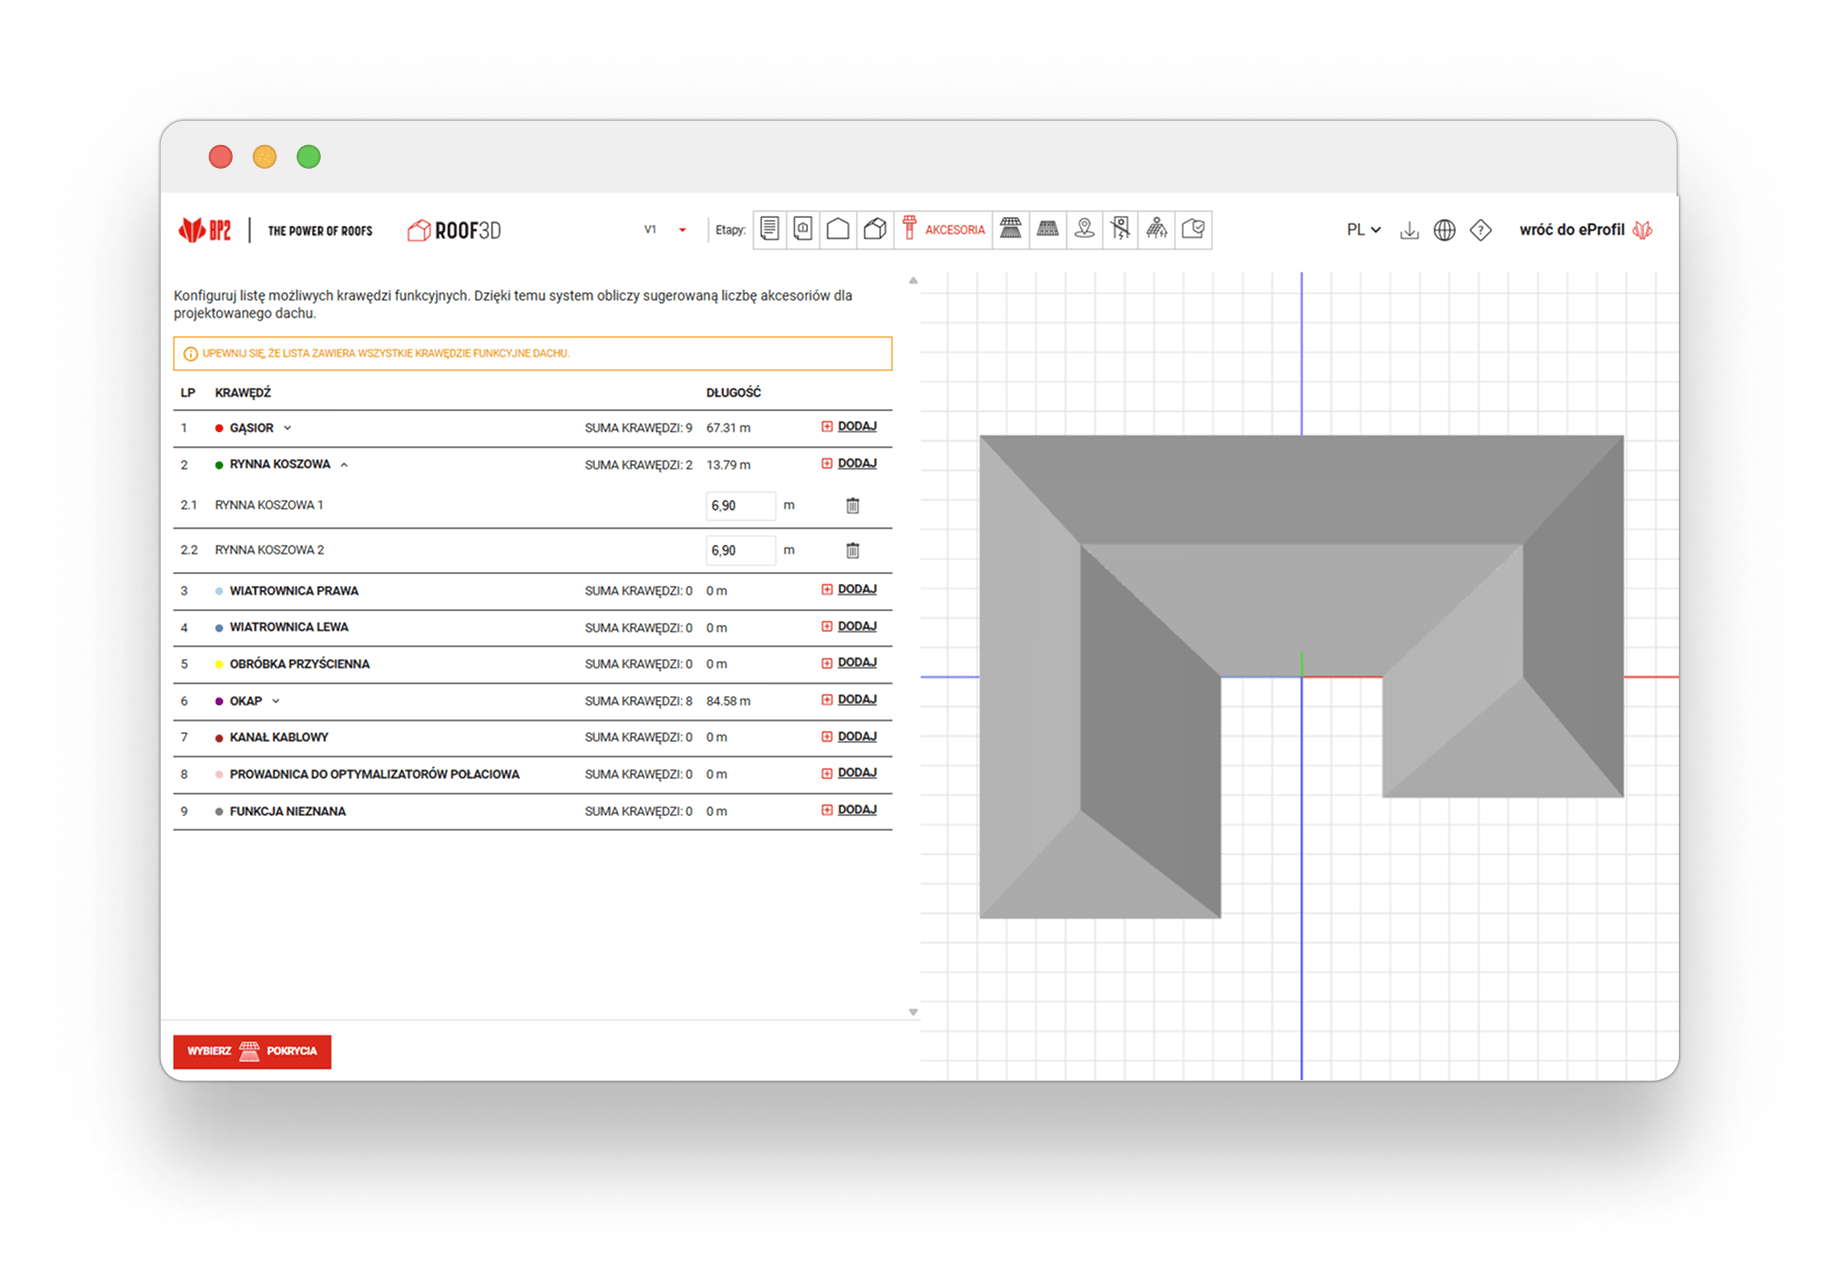
Task: Open the location pin stage icon
Action: tap(1084, 229)
